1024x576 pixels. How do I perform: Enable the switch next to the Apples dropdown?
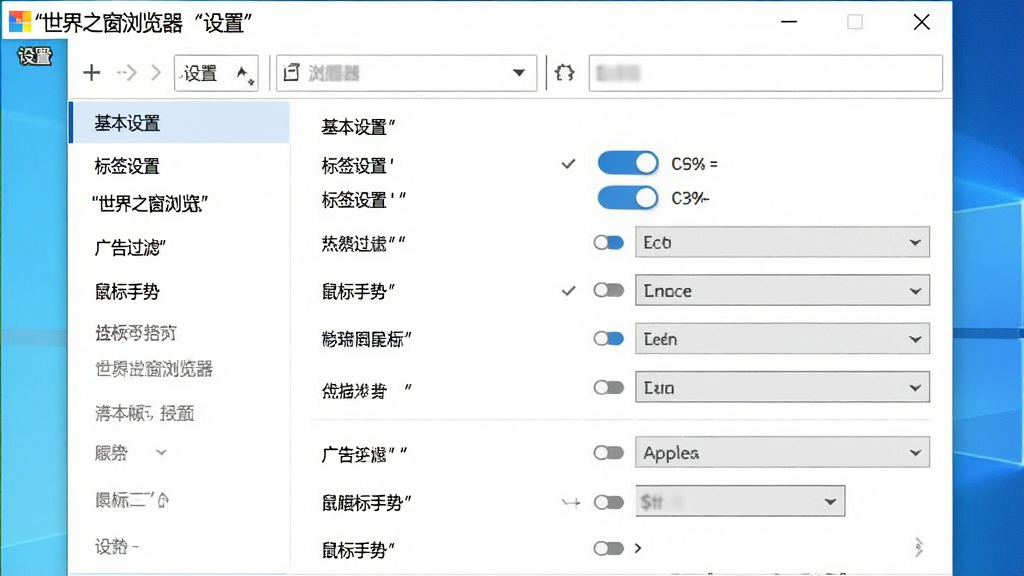(x=609, y=453)
